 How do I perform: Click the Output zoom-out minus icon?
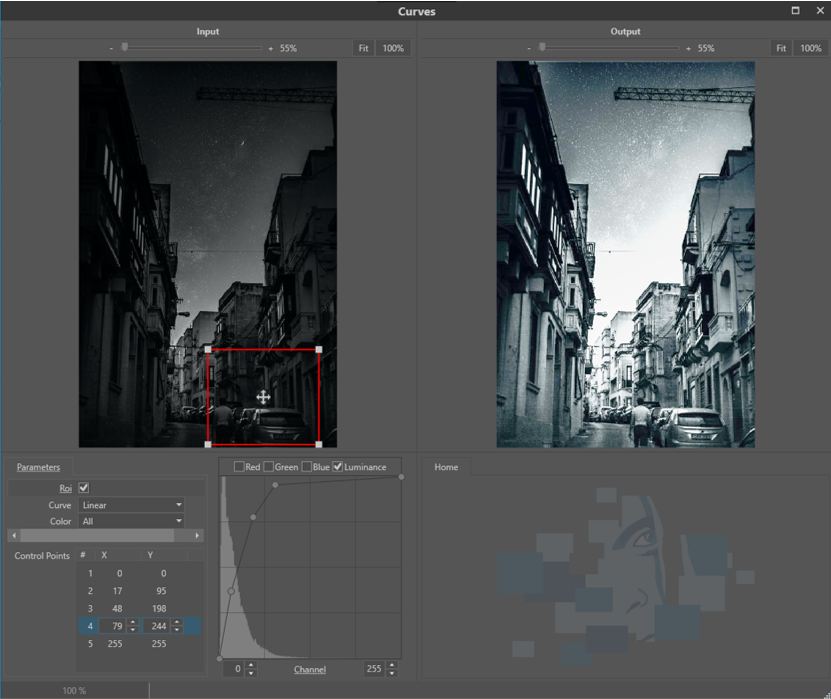pos(529,48)
